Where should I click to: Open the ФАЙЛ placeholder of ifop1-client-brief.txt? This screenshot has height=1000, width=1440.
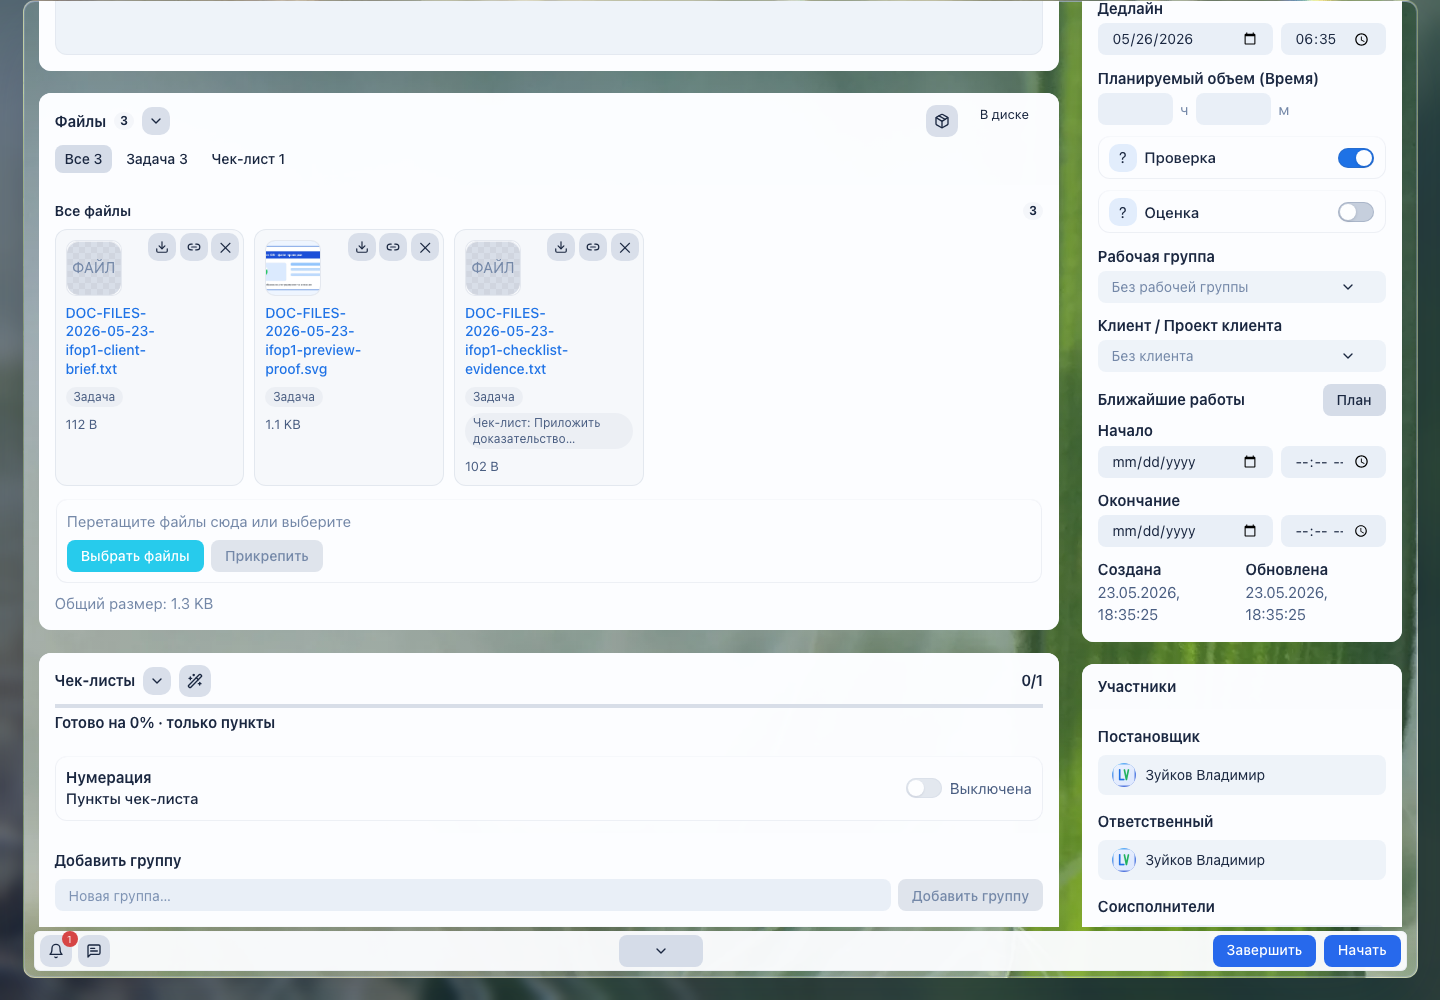point(94,268)
